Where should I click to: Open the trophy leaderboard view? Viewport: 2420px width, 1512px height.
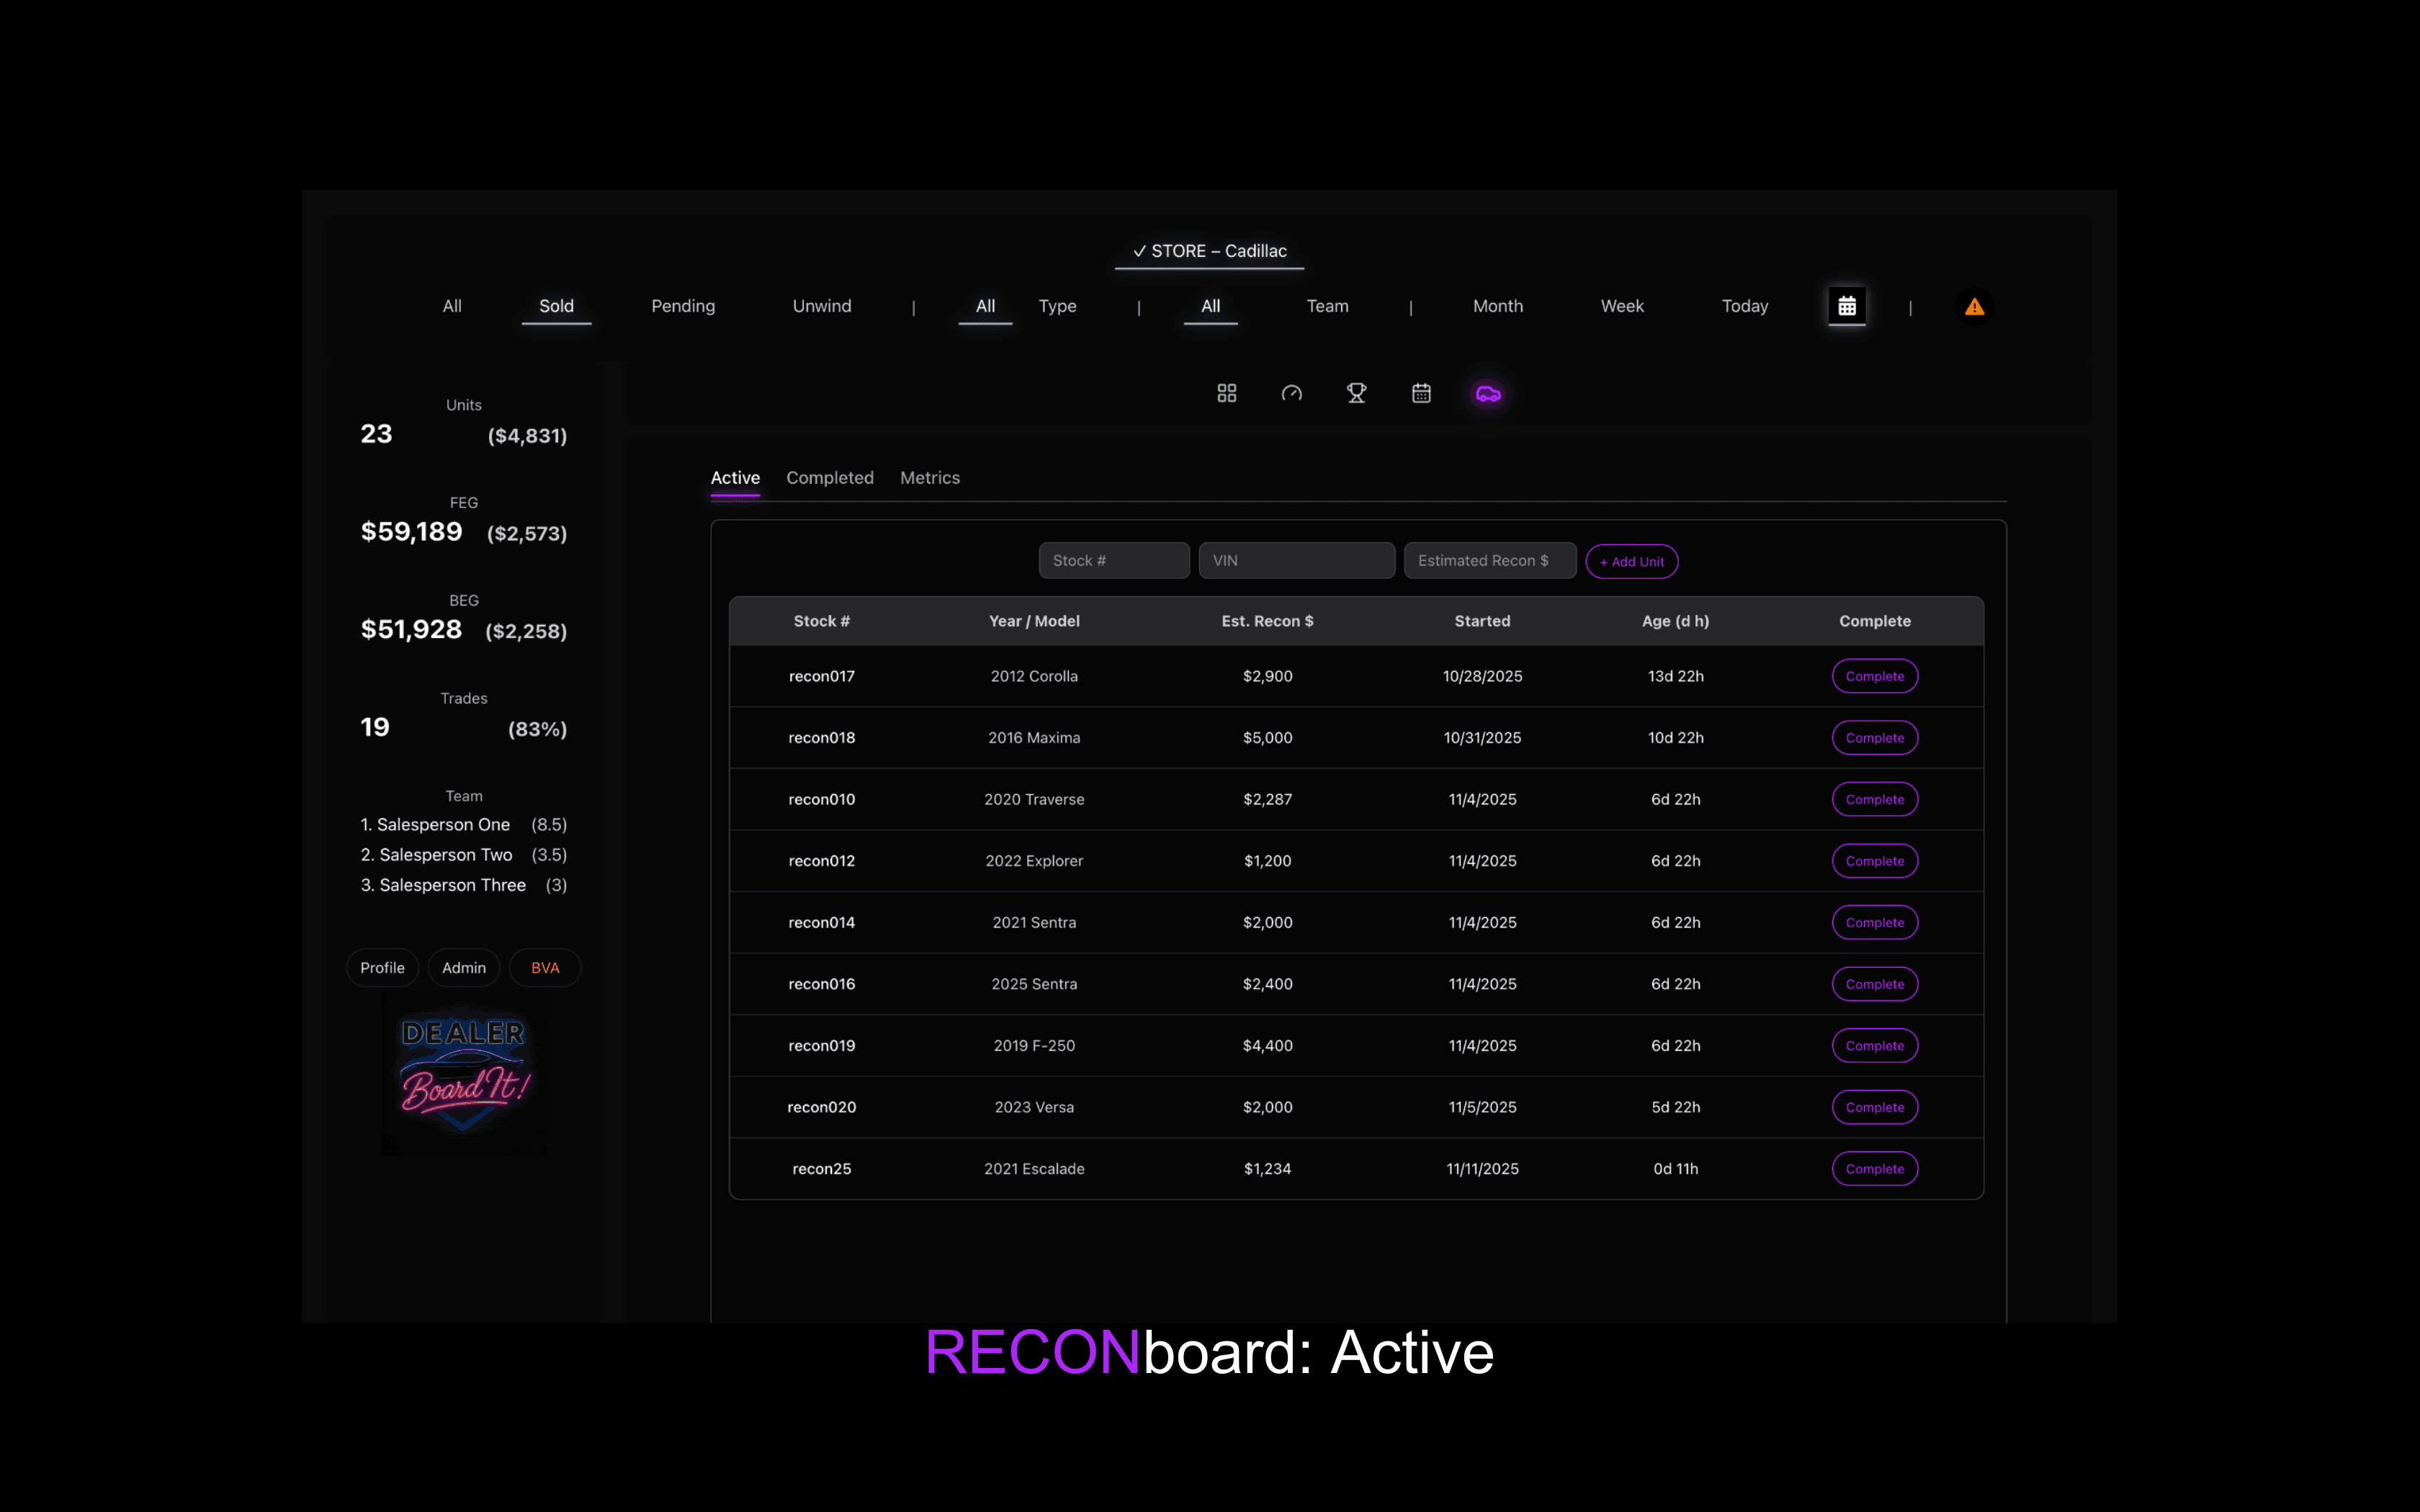(1357, 393)
